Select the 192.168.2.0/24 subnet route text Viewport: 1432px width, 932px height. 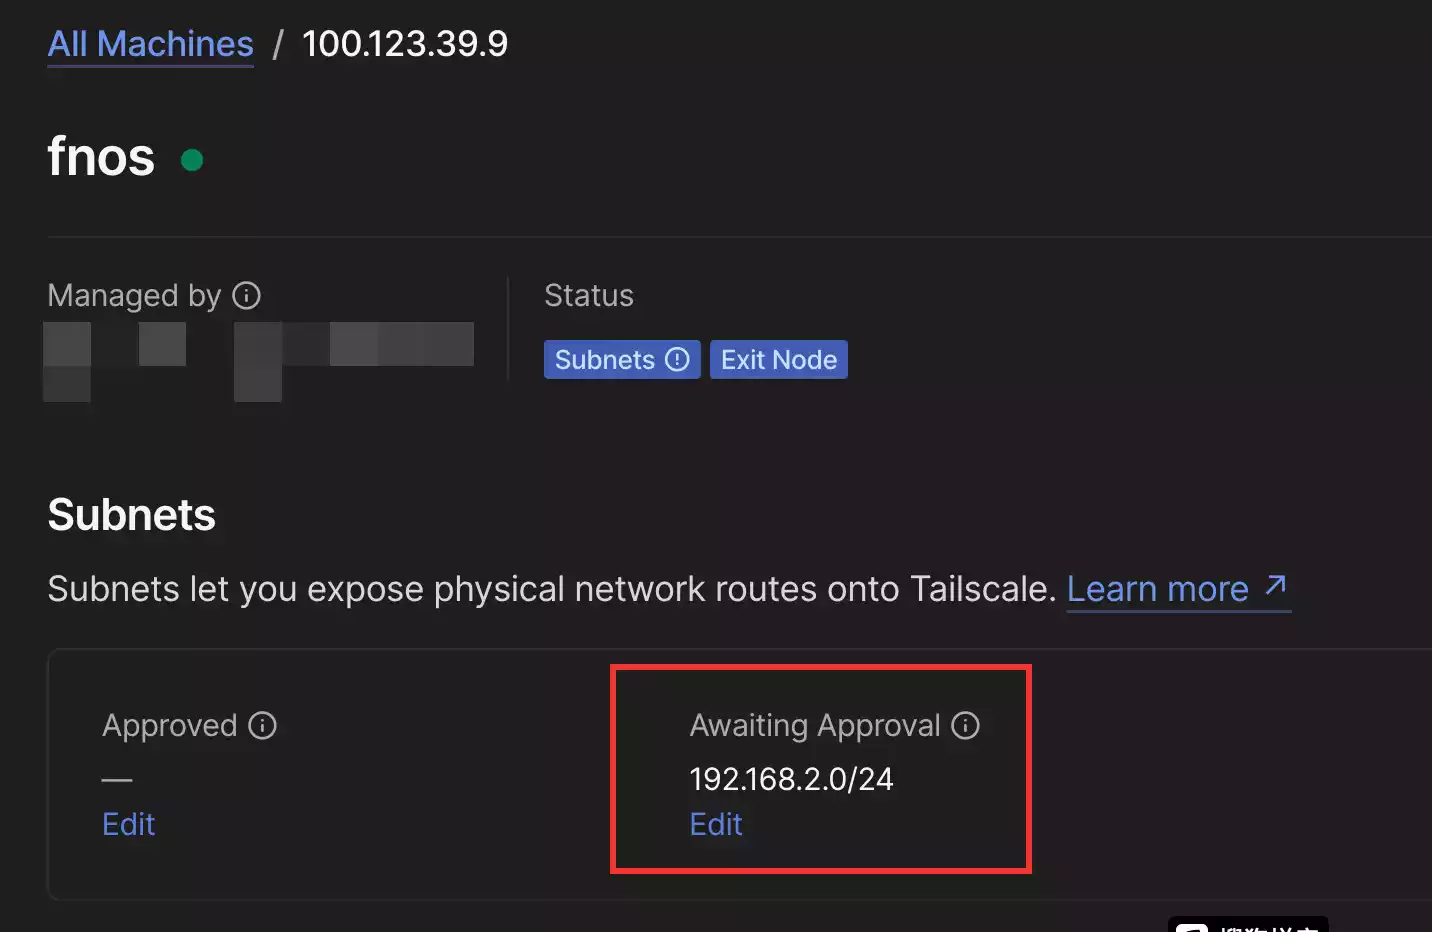pos(791,779)
